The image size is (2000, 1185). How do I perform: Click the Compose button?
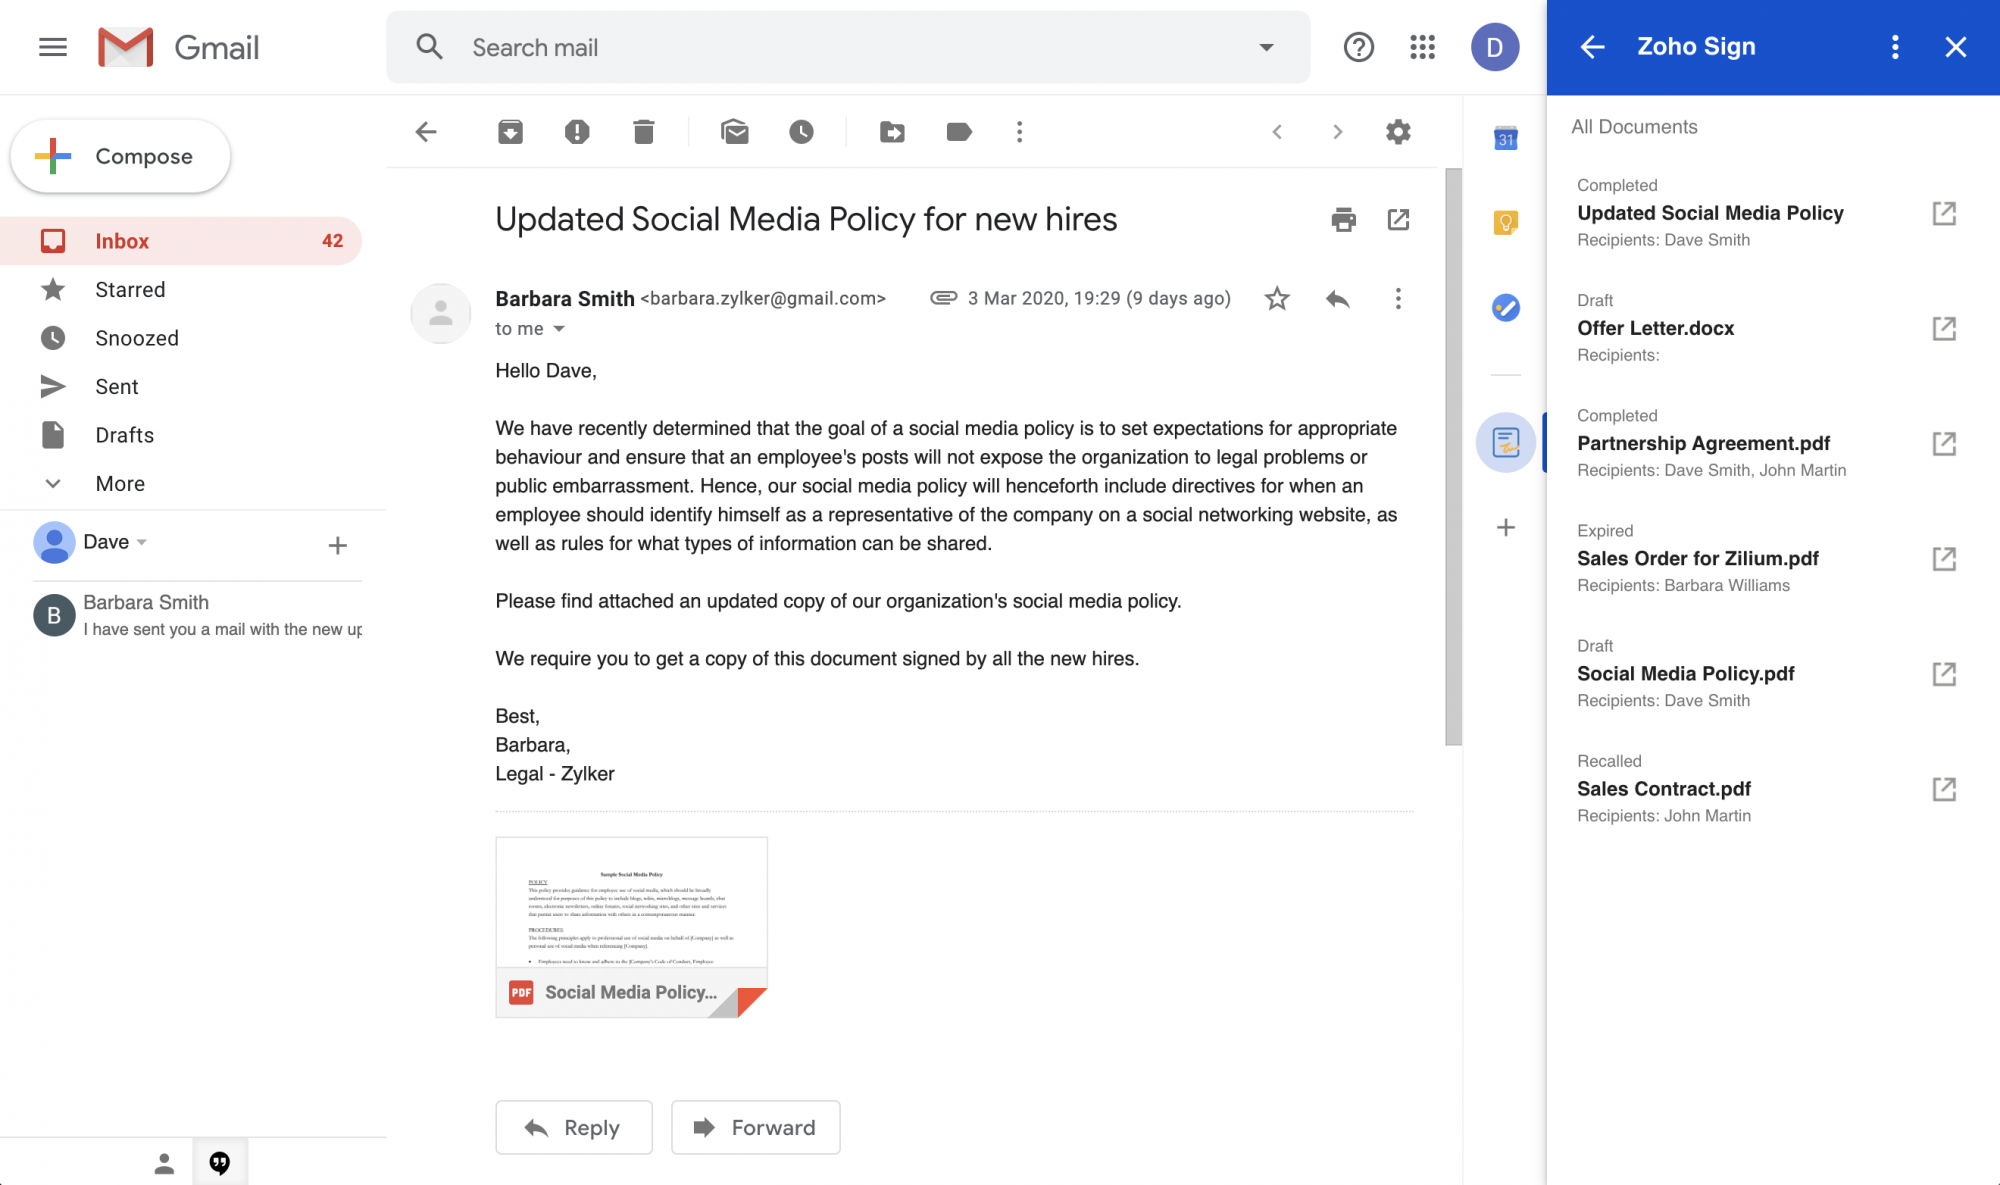pos(120,157)
